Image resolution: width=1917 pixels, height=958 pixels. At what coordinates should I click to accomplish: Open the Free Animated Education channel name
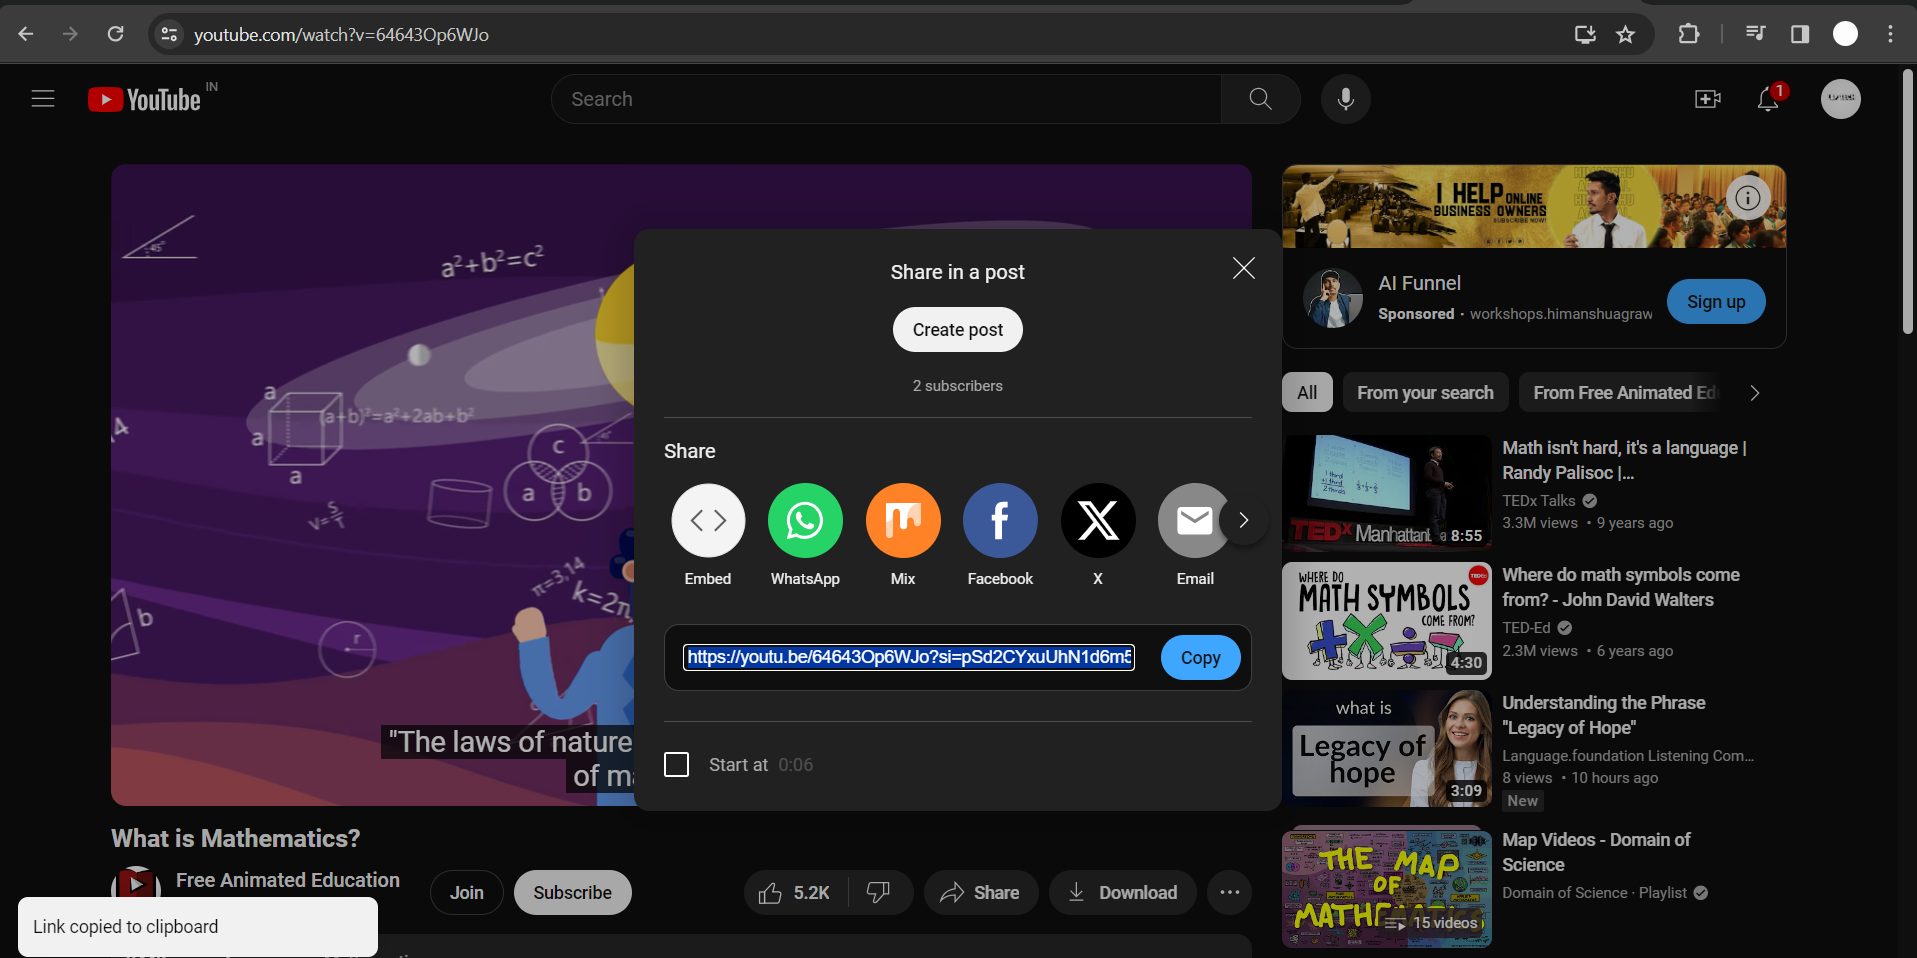288,880
